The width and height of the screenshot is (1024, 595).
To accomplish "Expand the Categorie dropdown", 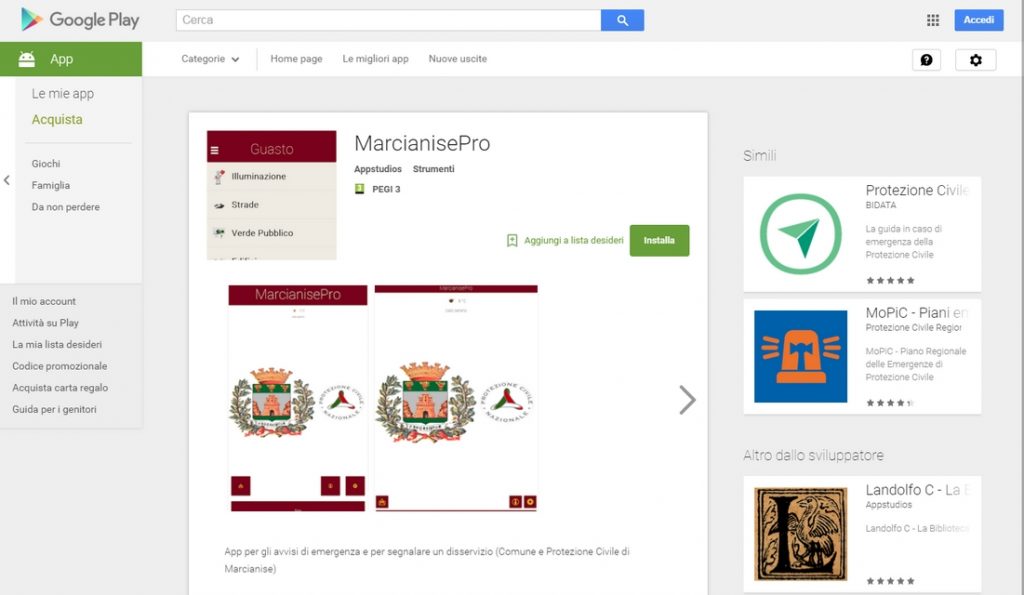I will [210, 59].
